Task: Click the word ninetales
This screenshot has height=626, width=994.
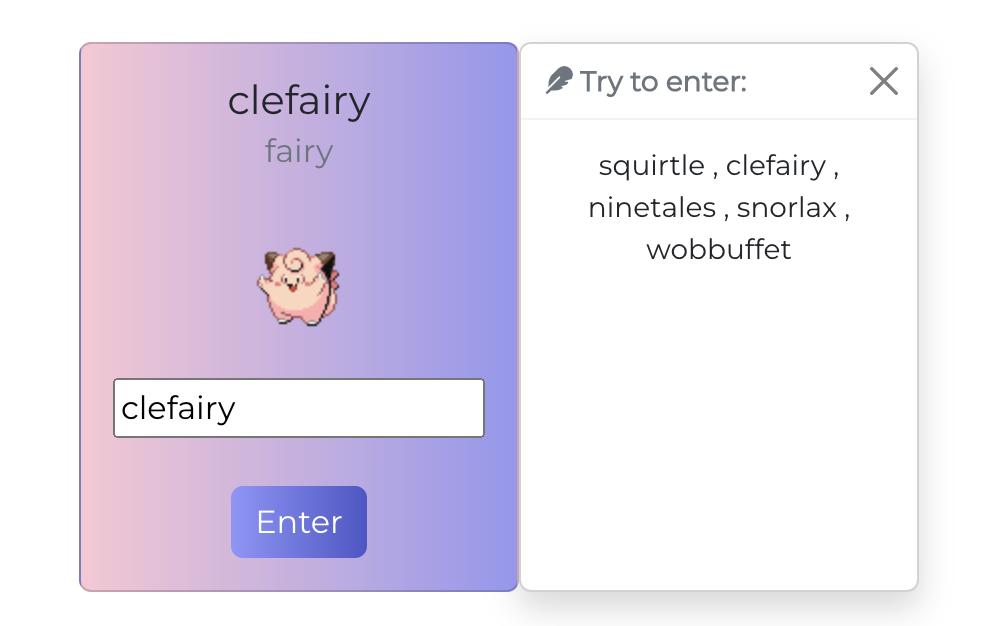Action: point(651,208)
